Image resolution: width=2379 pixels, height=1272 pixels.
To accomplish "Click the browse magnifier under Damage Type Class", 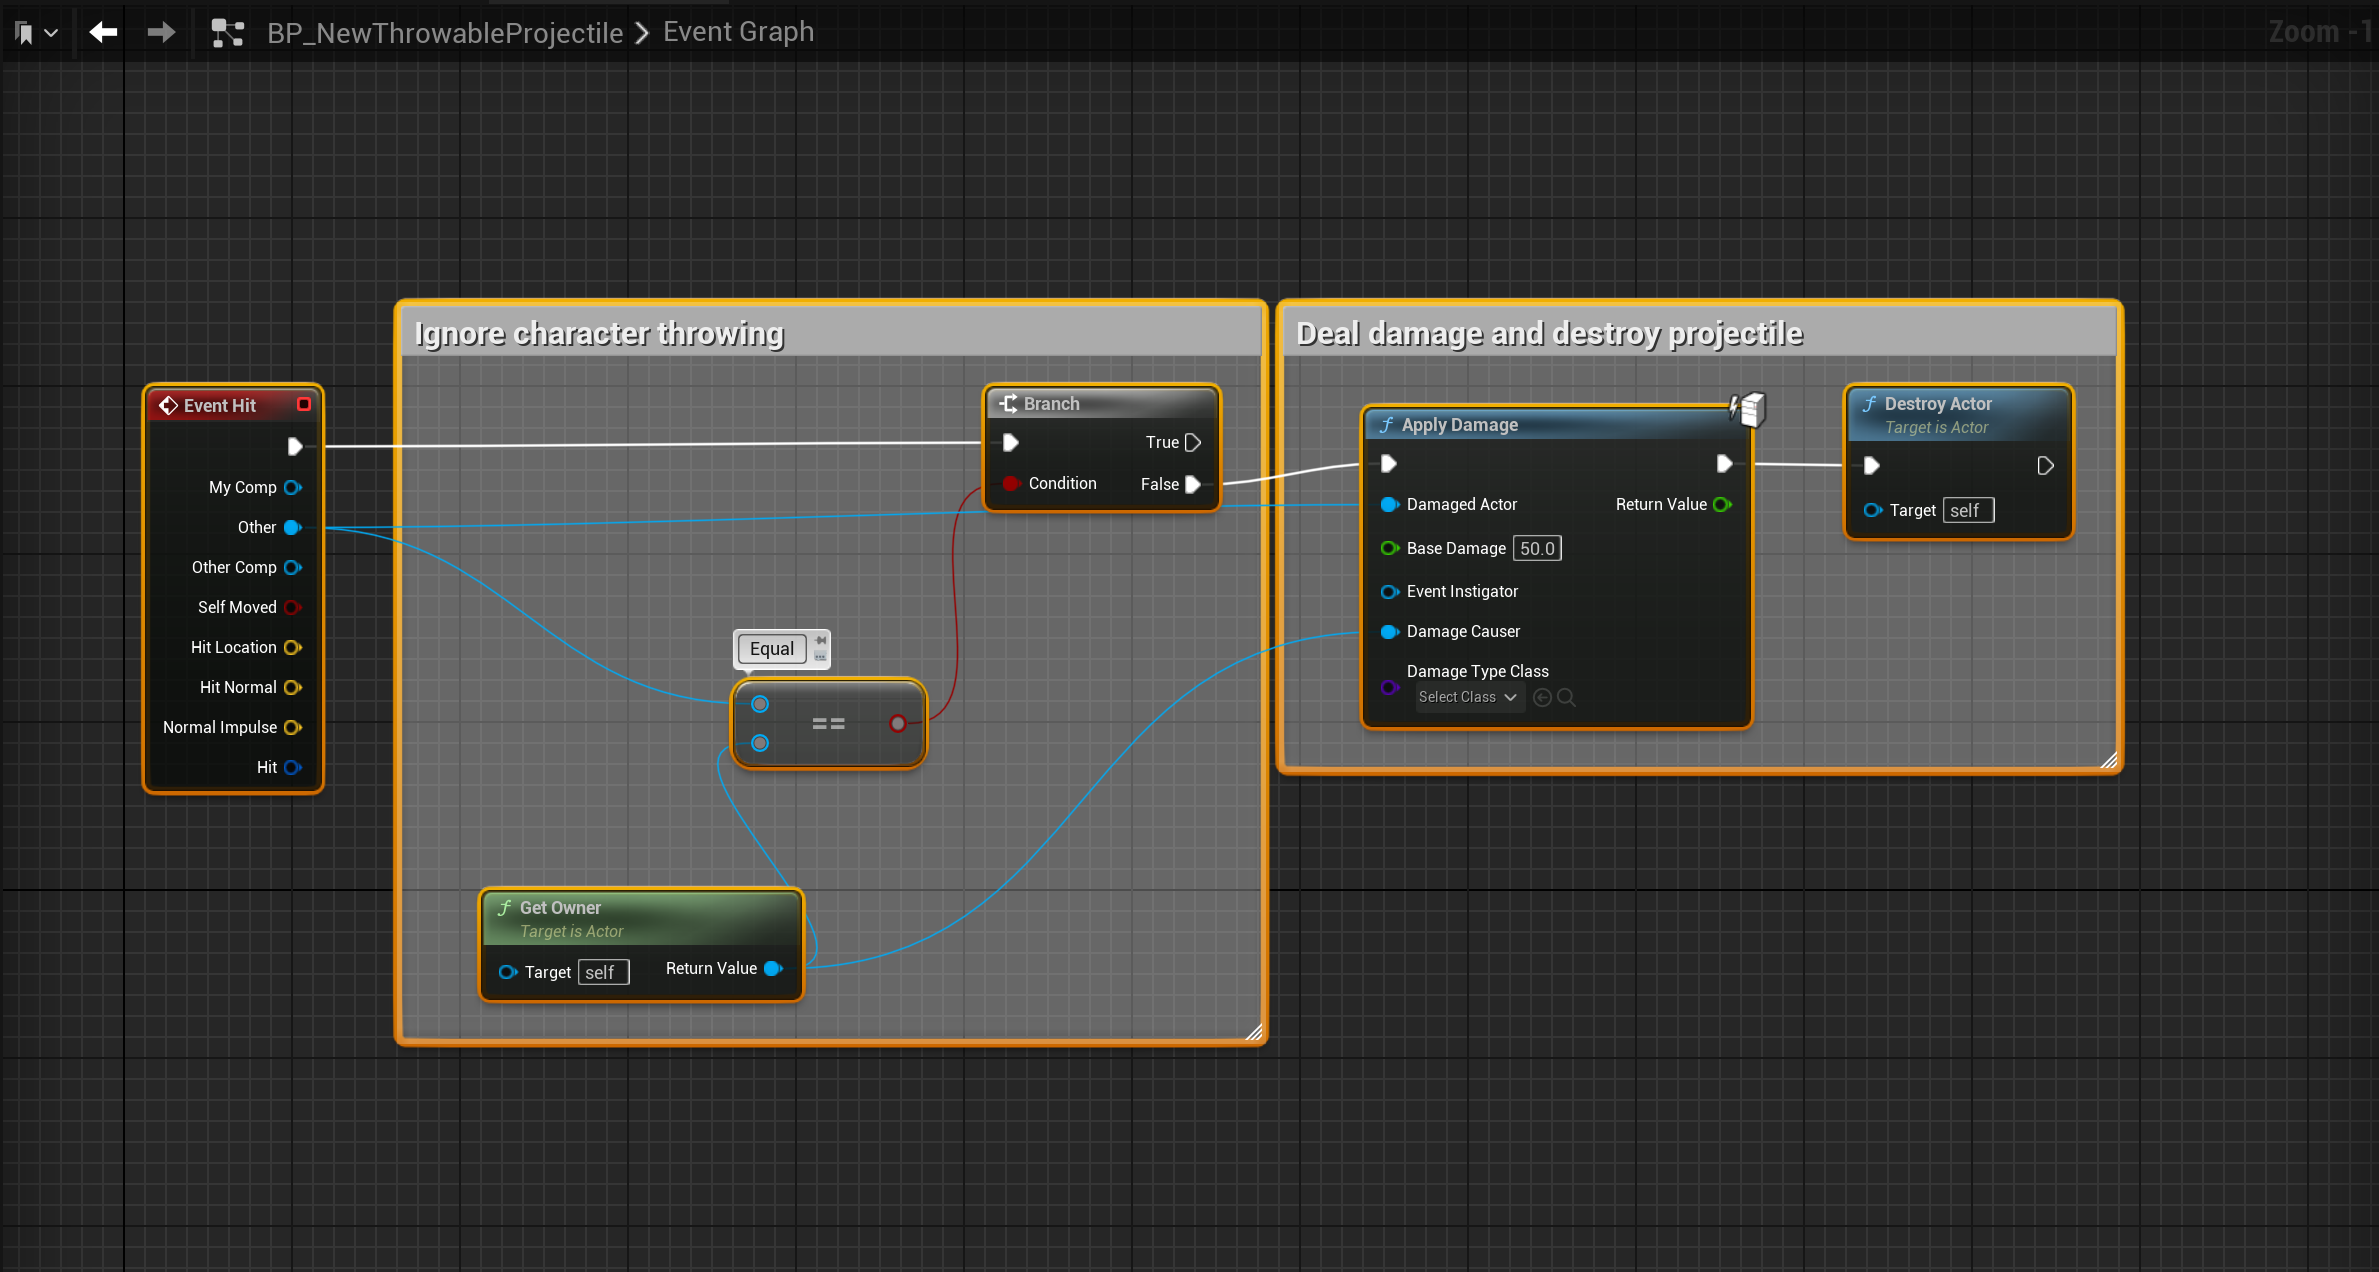I will [x=1567, y=697].
